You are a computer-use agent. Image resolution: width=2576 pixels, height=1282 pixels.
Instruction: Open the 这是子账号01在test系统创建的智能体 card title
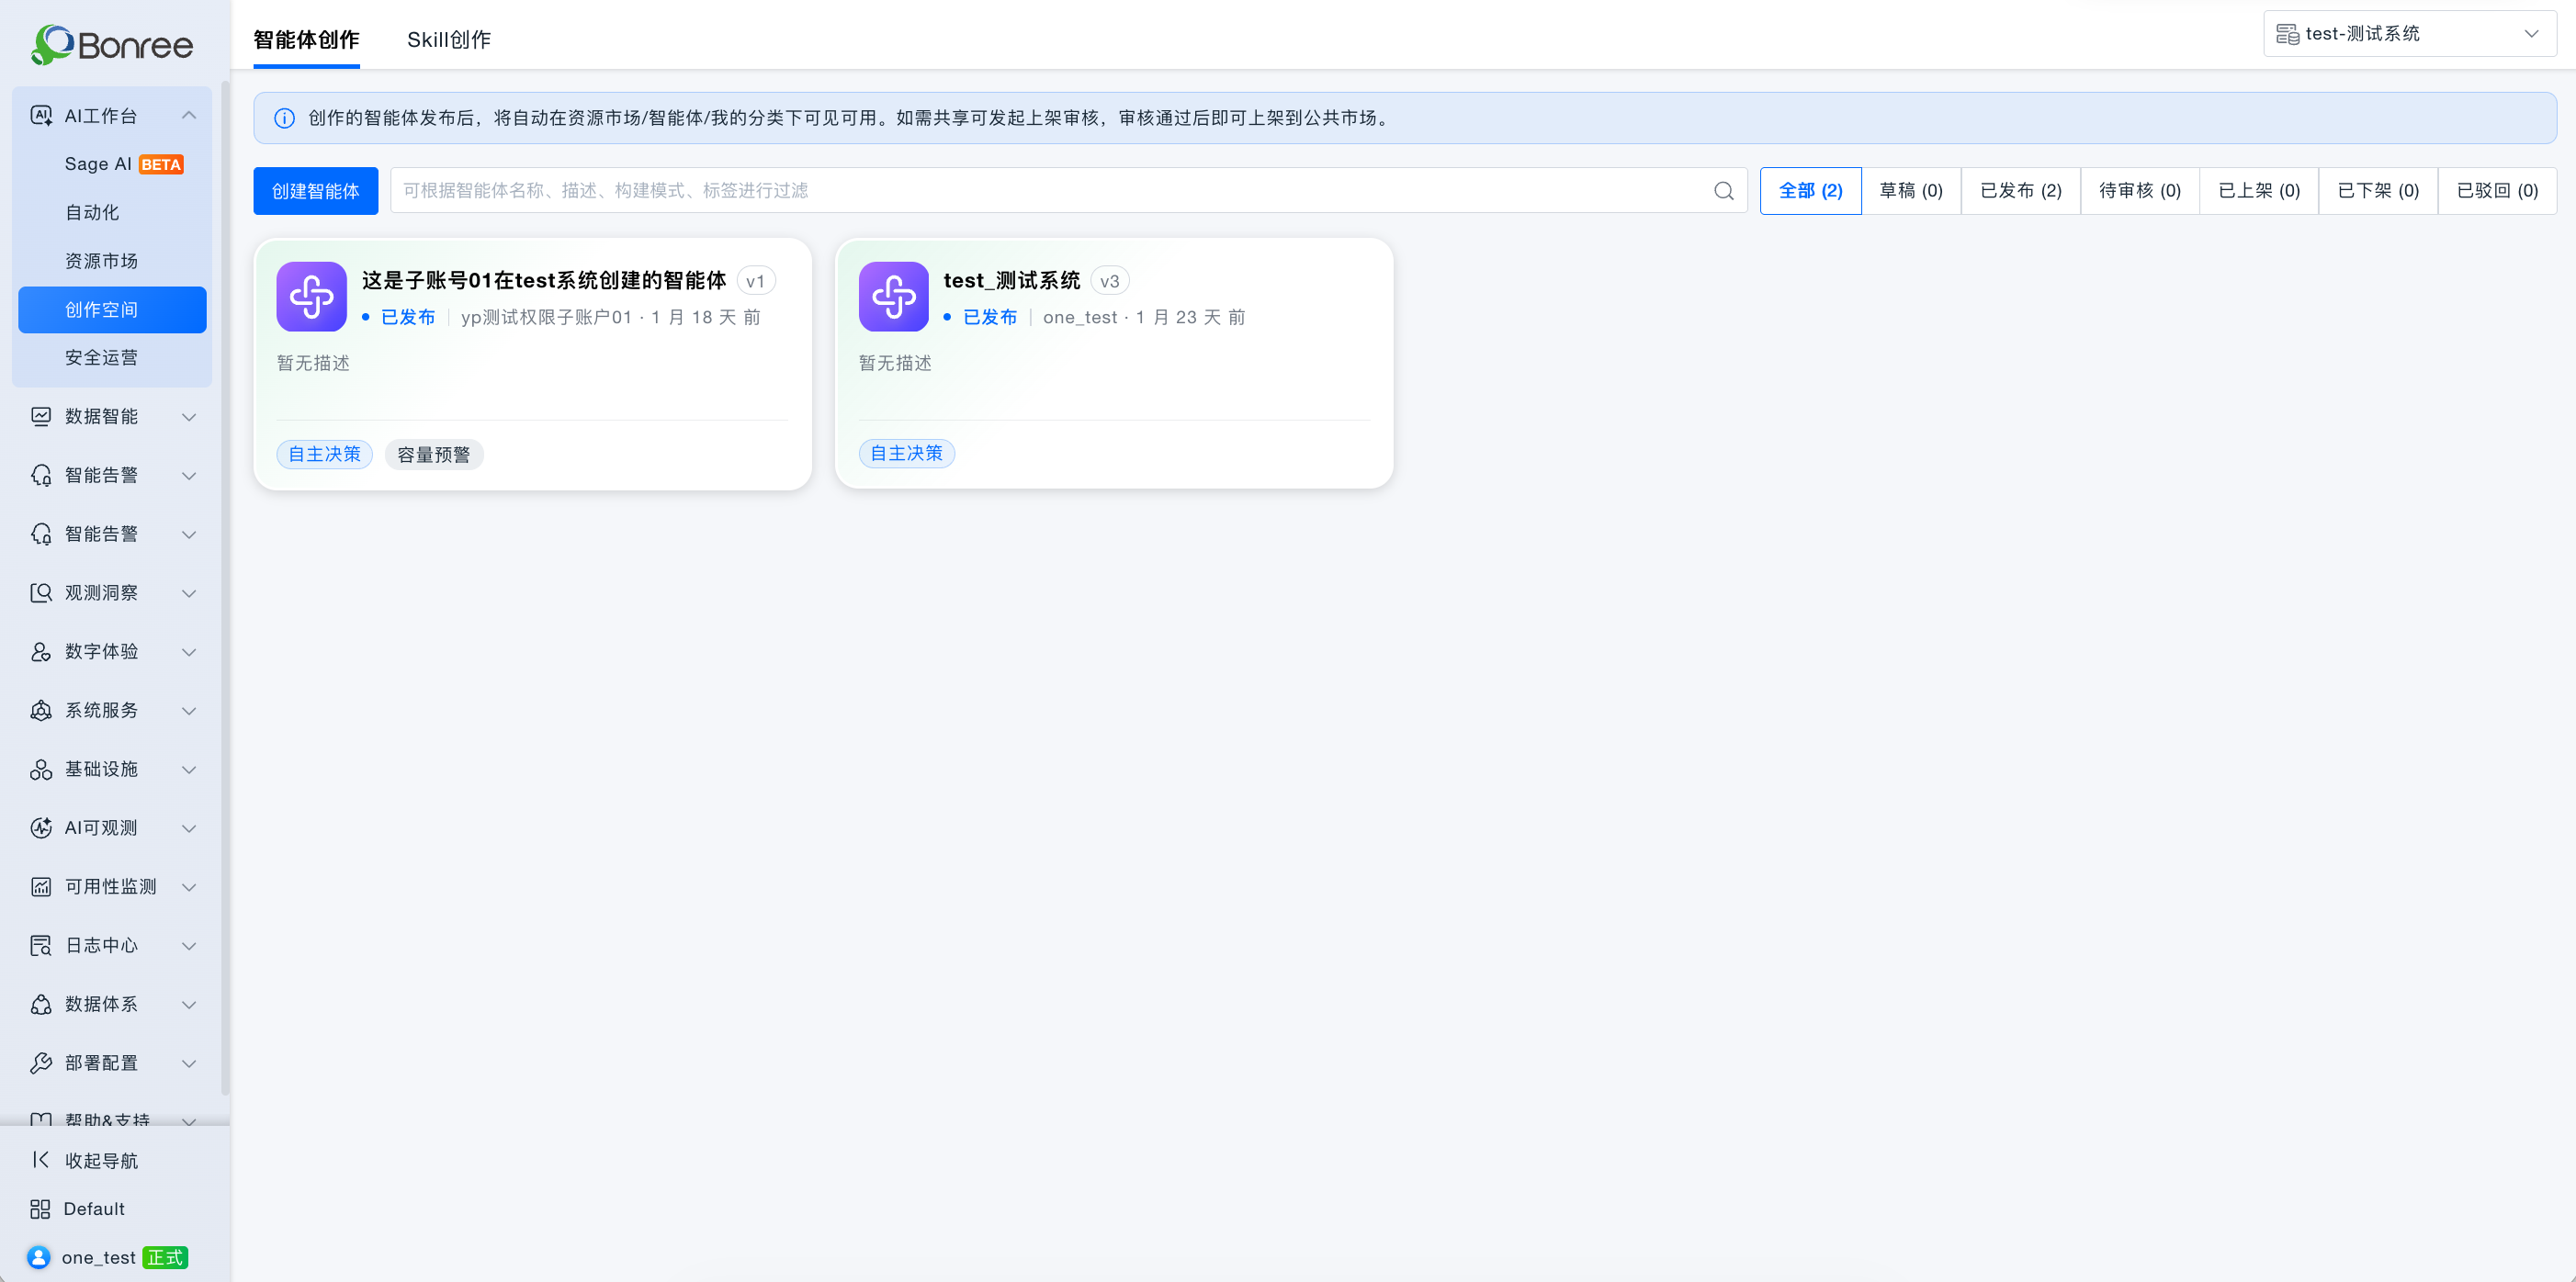coord(544,281)
